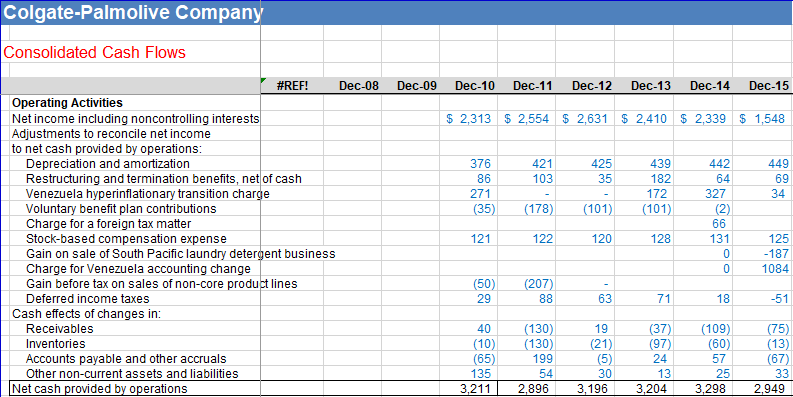Select the Deferred income taxes row label
The height and width of the screenshot is (397, 793).
(87, 299)
